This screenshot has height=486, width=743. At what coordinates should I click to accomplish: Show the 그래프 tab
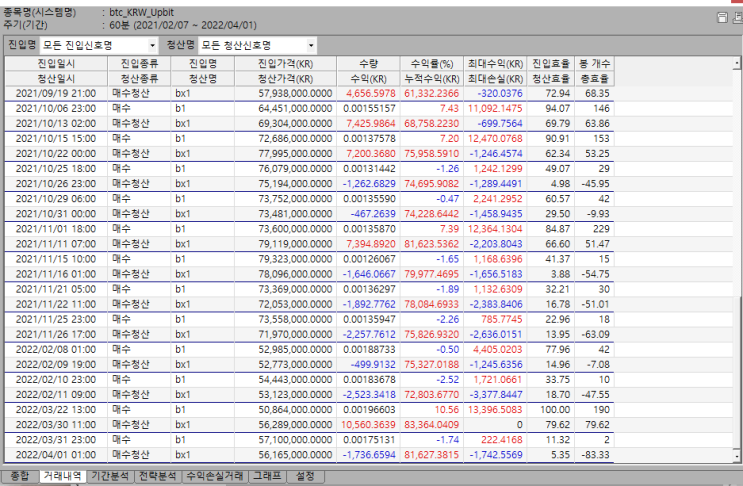pos(267,476)
